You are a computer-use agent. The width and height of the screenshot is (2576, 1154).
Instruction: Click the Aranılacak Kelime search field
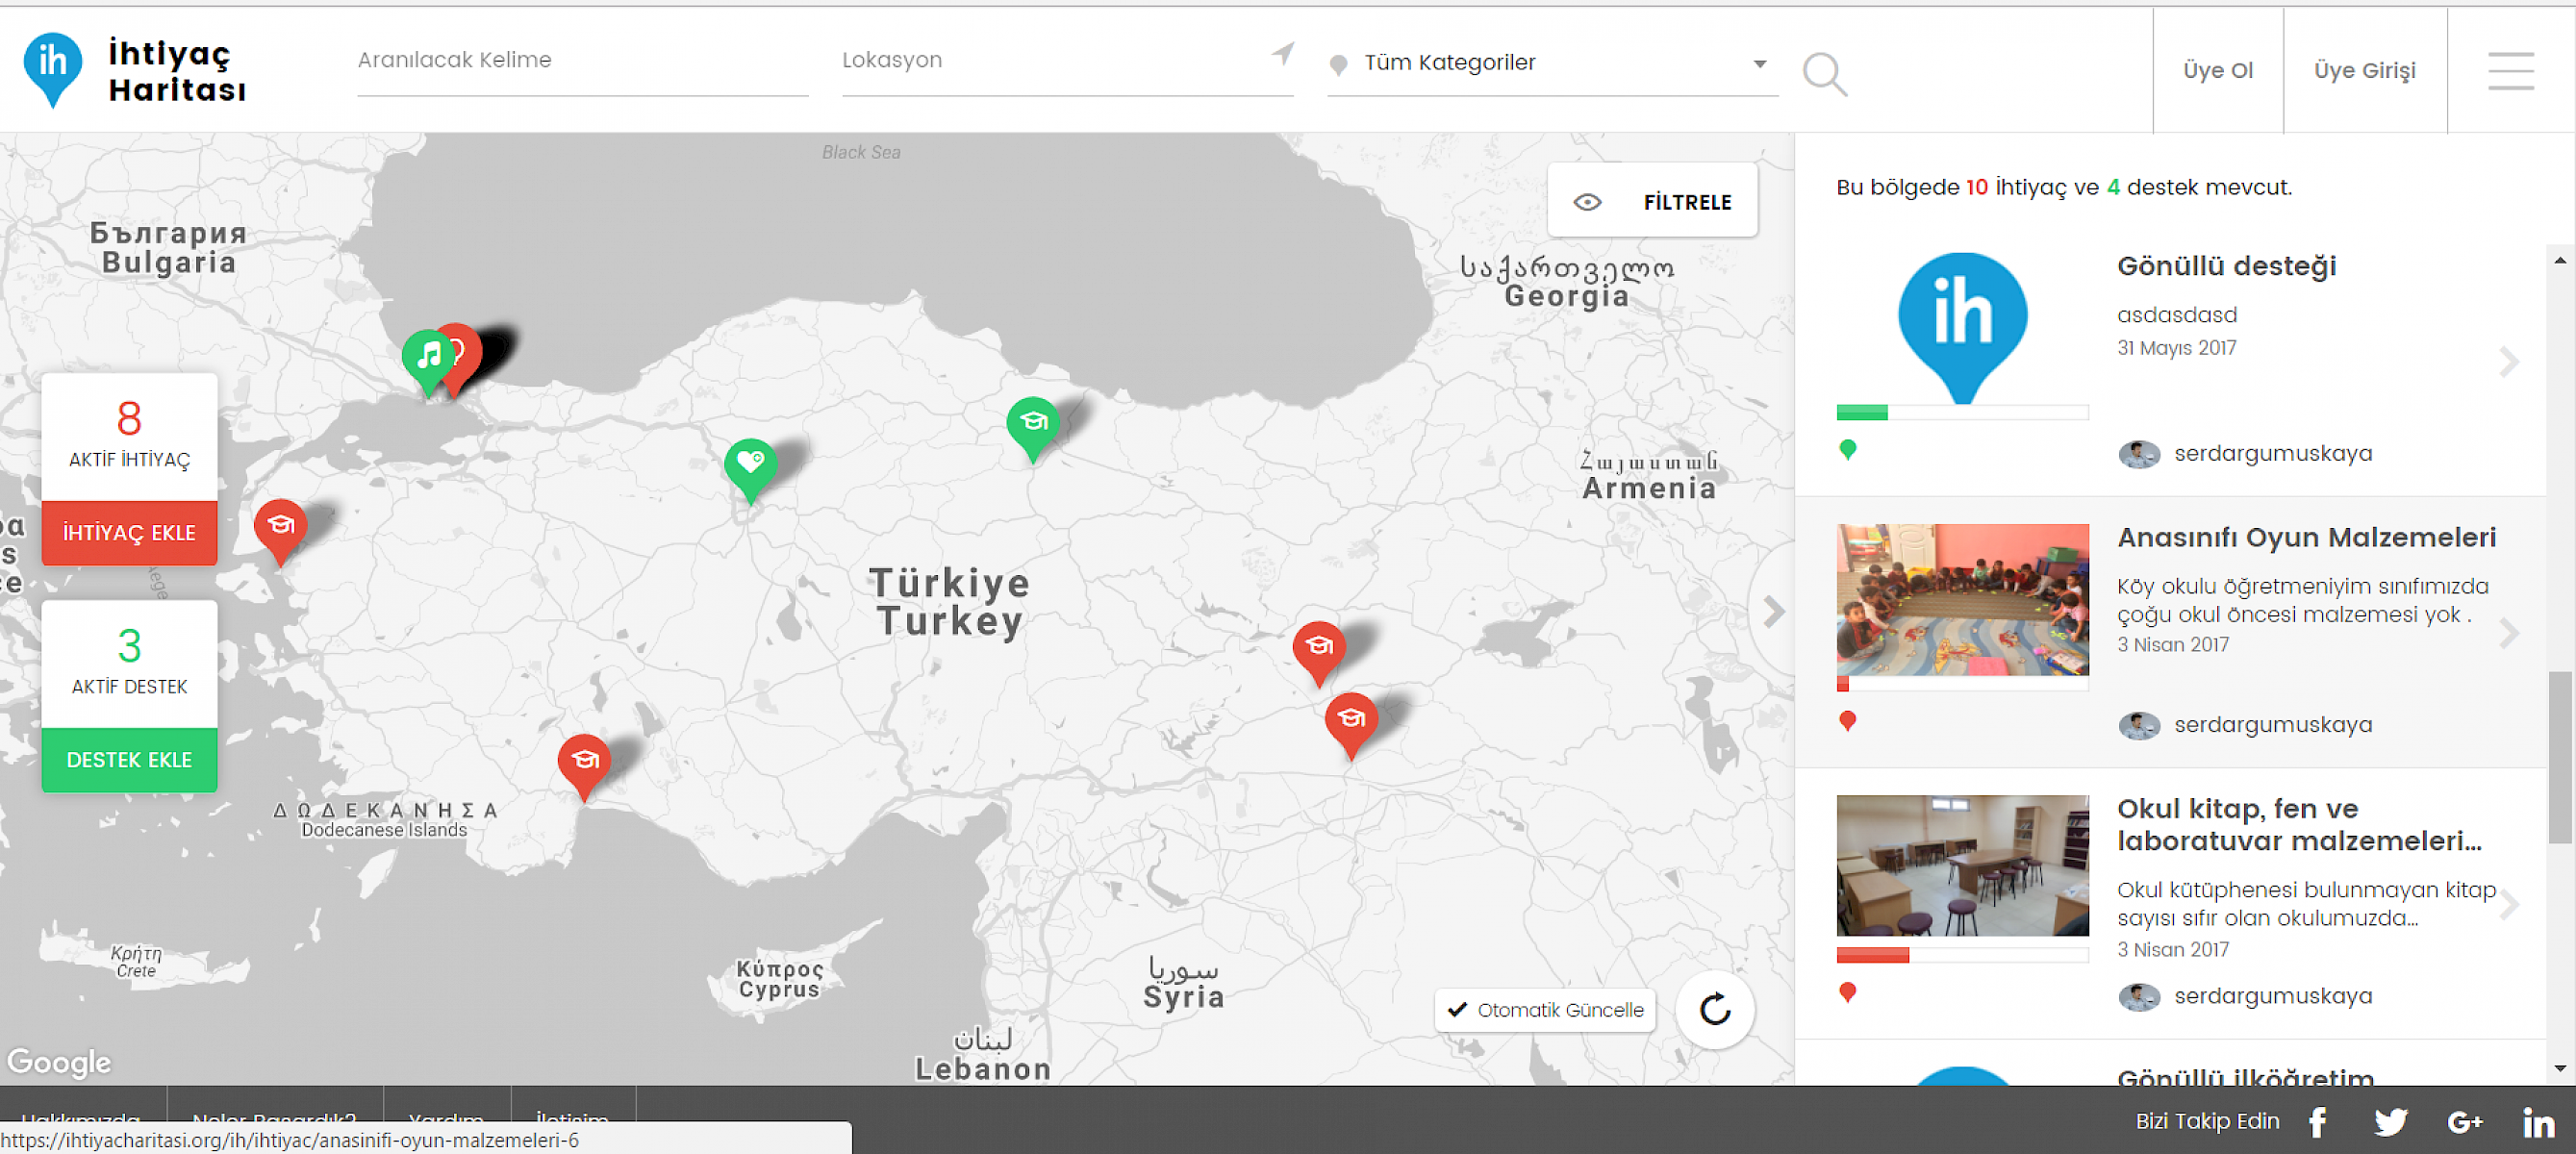pyautogui.click(x=582, y=60)
